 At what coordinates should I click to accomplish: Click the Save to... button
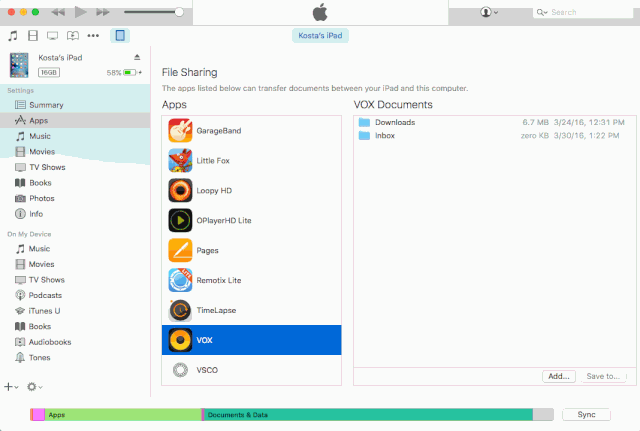pyautogui.click(x=603, y=376)
